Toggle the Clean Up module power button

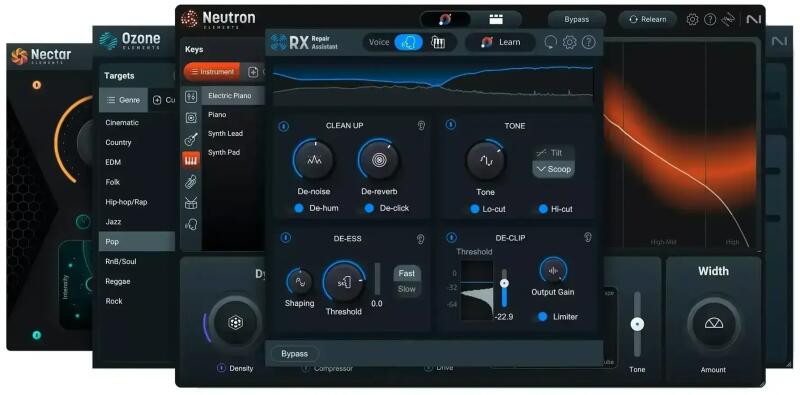[x=284, y=126]
